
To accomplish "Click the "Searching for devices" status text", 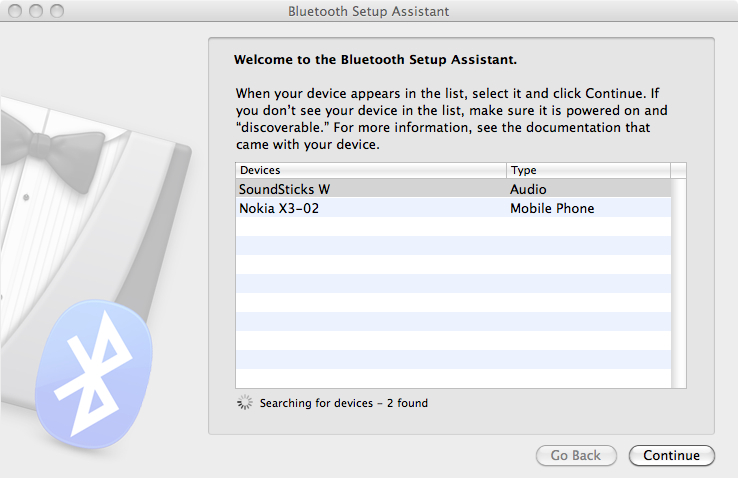I will (x=343, y=403).
